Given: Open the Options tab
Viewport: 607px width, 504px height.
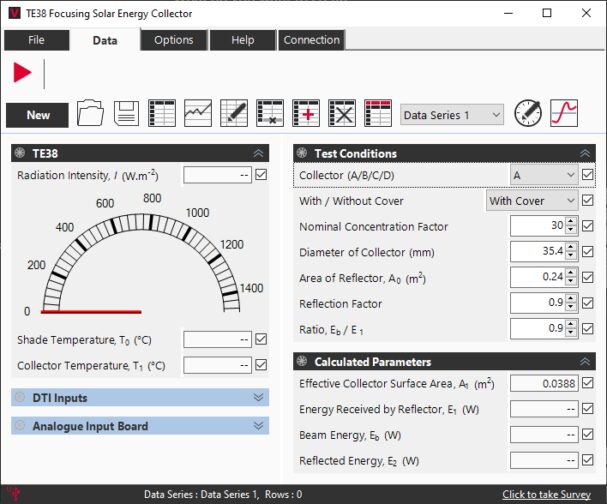Looking at the screenshot, I should pos(173,40).
